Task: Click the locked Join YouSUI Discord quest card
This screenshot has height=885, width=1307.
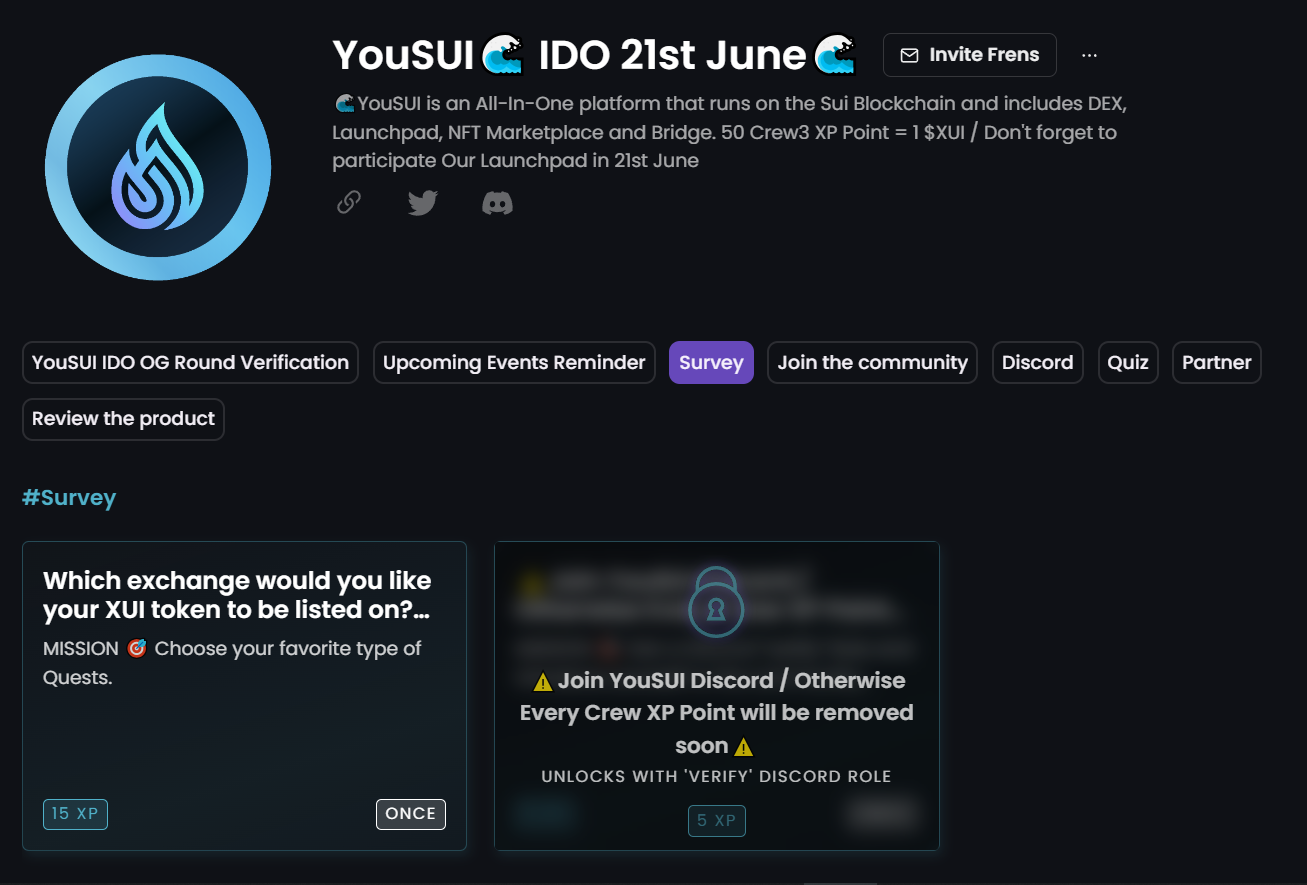Action: coord(717,696)
